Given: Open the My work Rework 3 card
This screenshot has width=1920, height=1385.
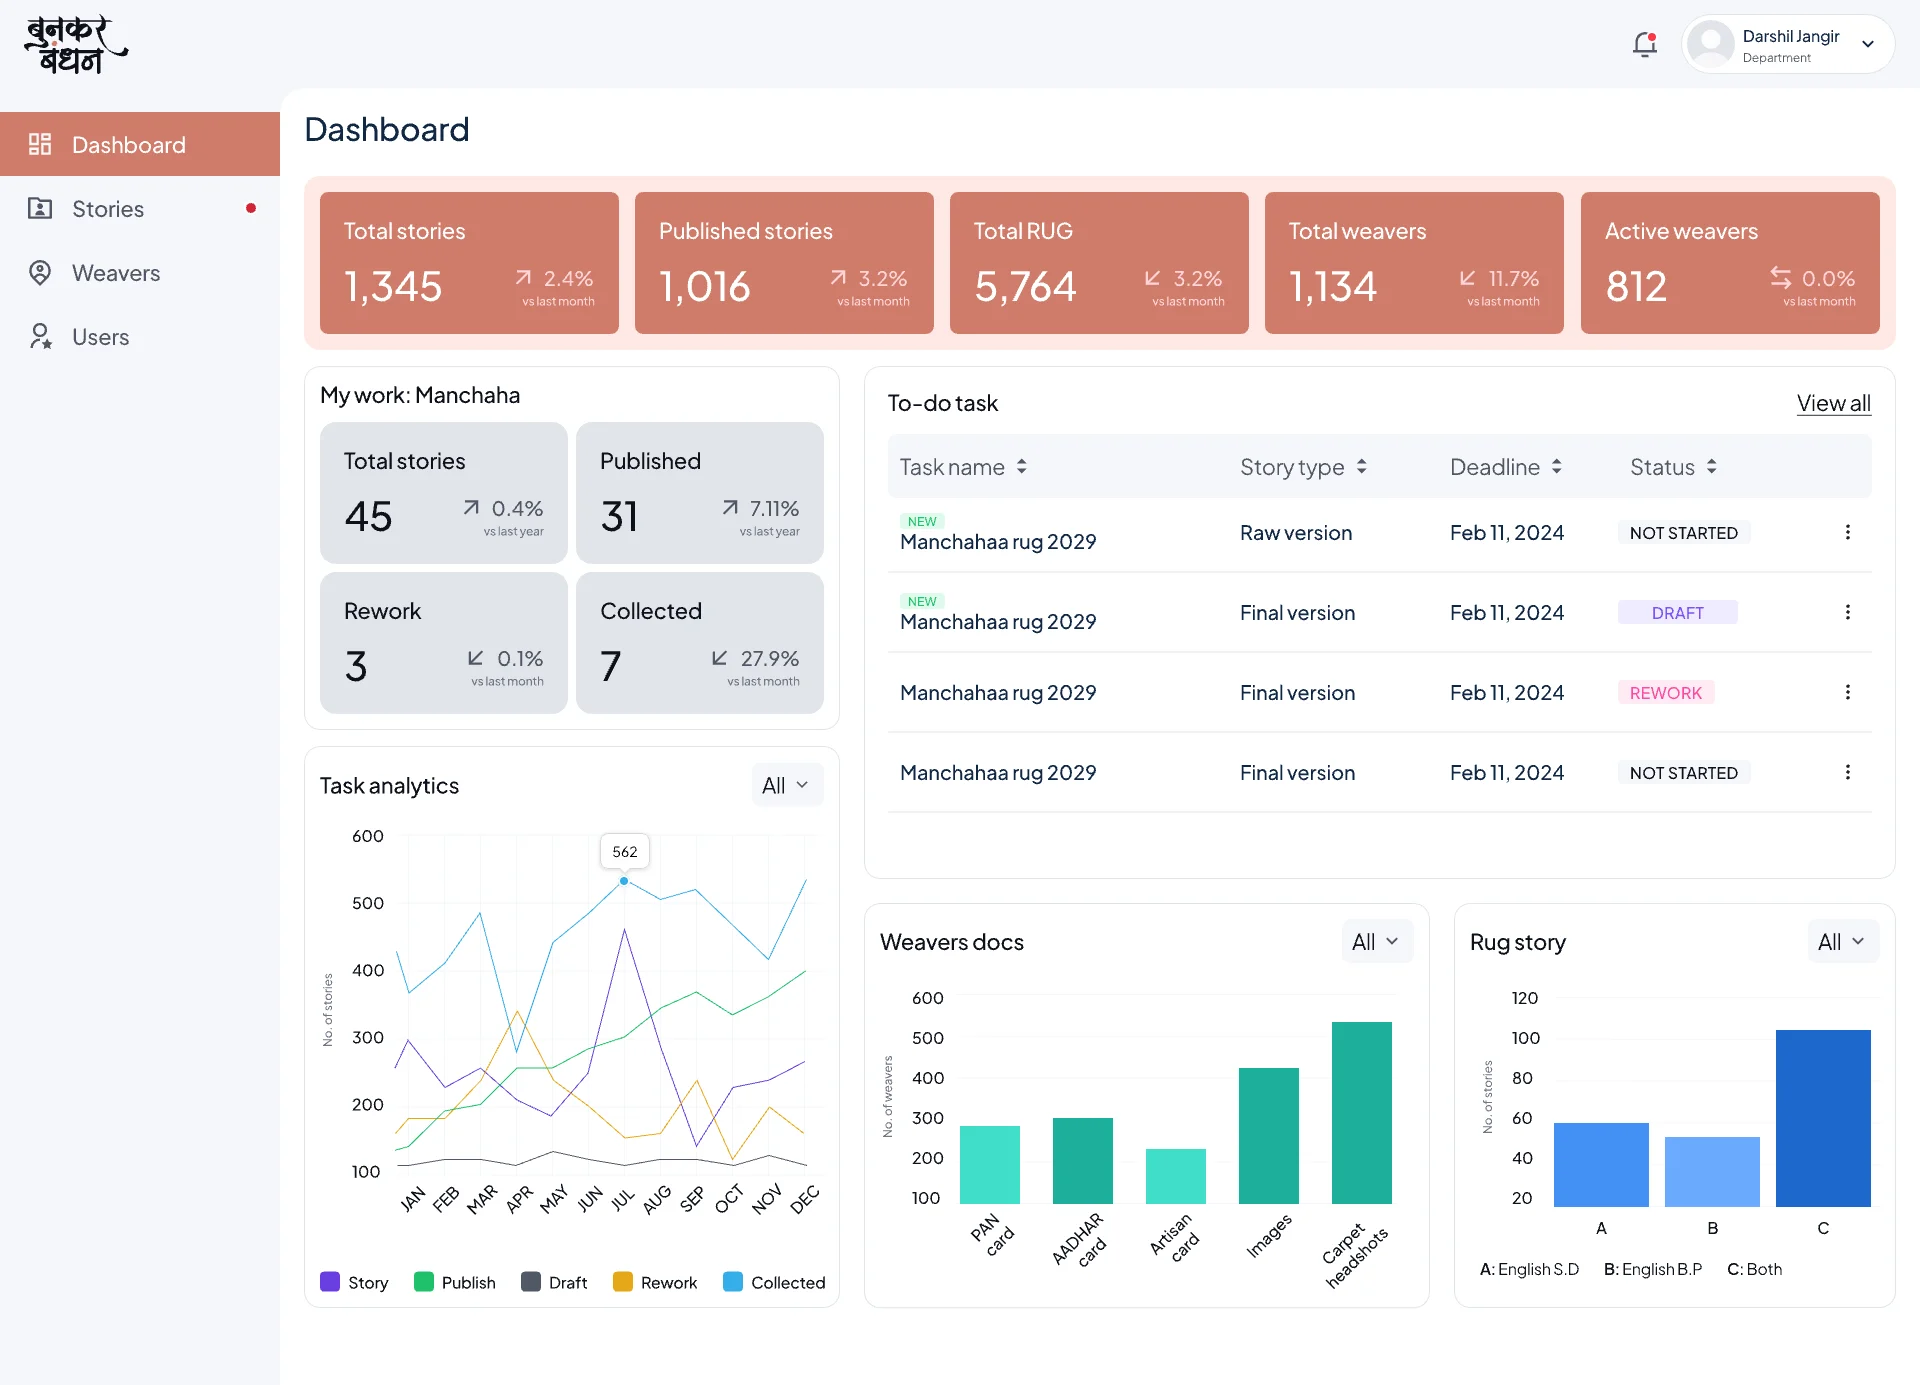Looking at the screenshot, I should (x=444, y=643).
